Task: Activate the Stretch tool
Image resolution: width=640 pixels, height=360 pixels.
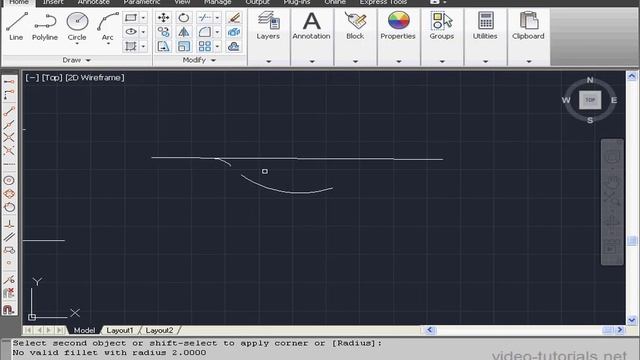Action: click(x=164, y=46)
